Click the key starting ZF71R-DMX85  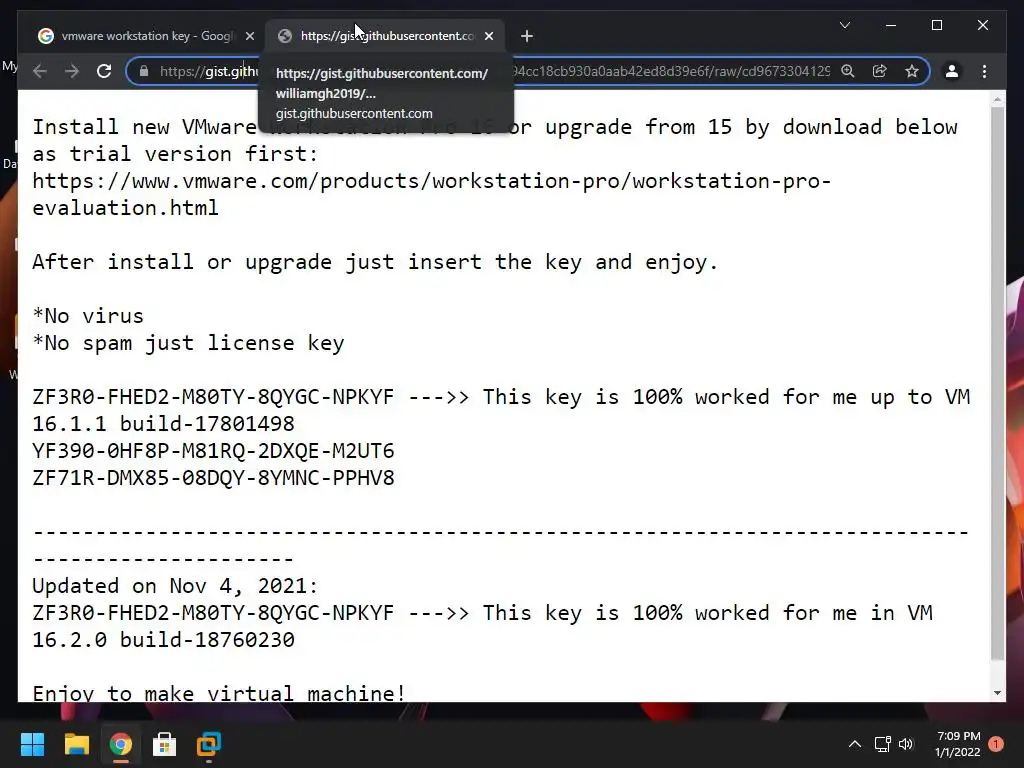pos(214,477)
